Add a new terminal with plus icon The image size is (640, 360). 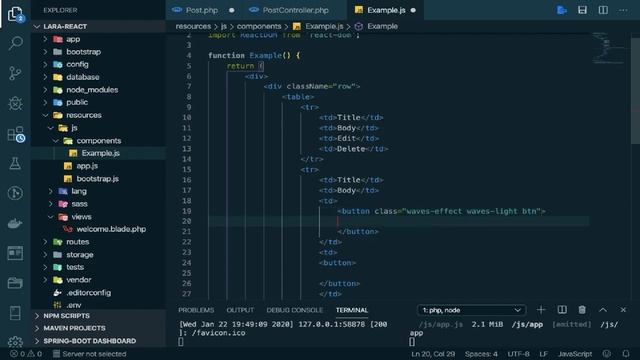click(x=541, y=310)
